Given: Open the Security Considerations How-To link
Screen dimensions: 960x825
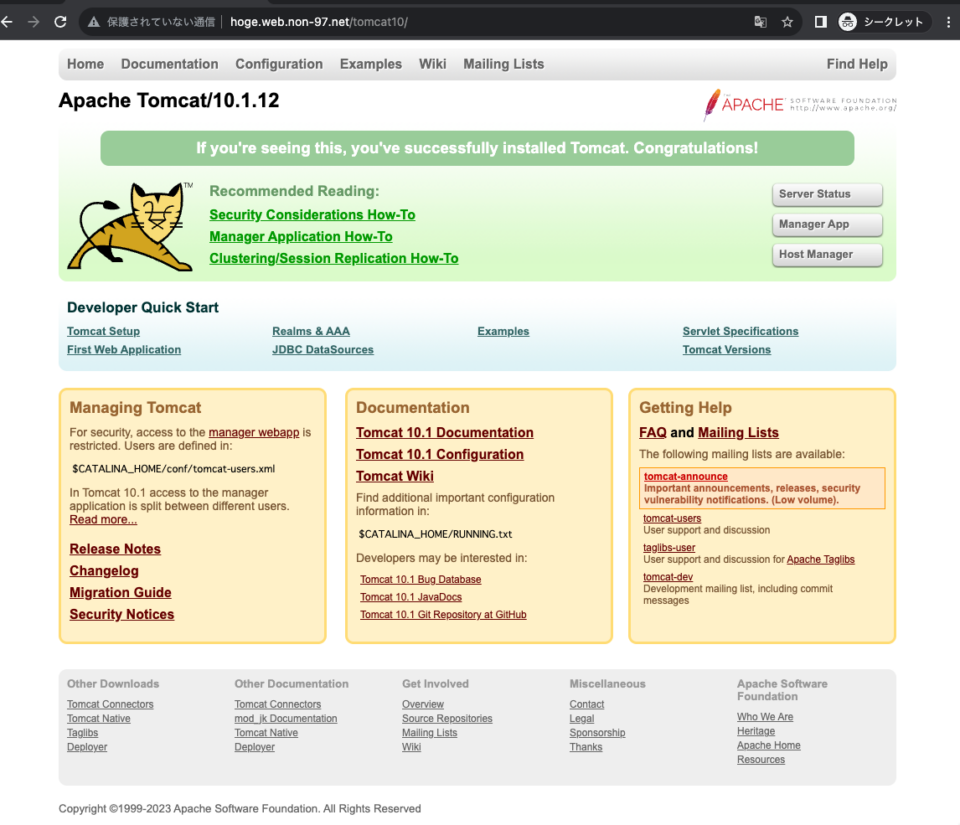Looking at the screenshot, I should coord(312,214).
